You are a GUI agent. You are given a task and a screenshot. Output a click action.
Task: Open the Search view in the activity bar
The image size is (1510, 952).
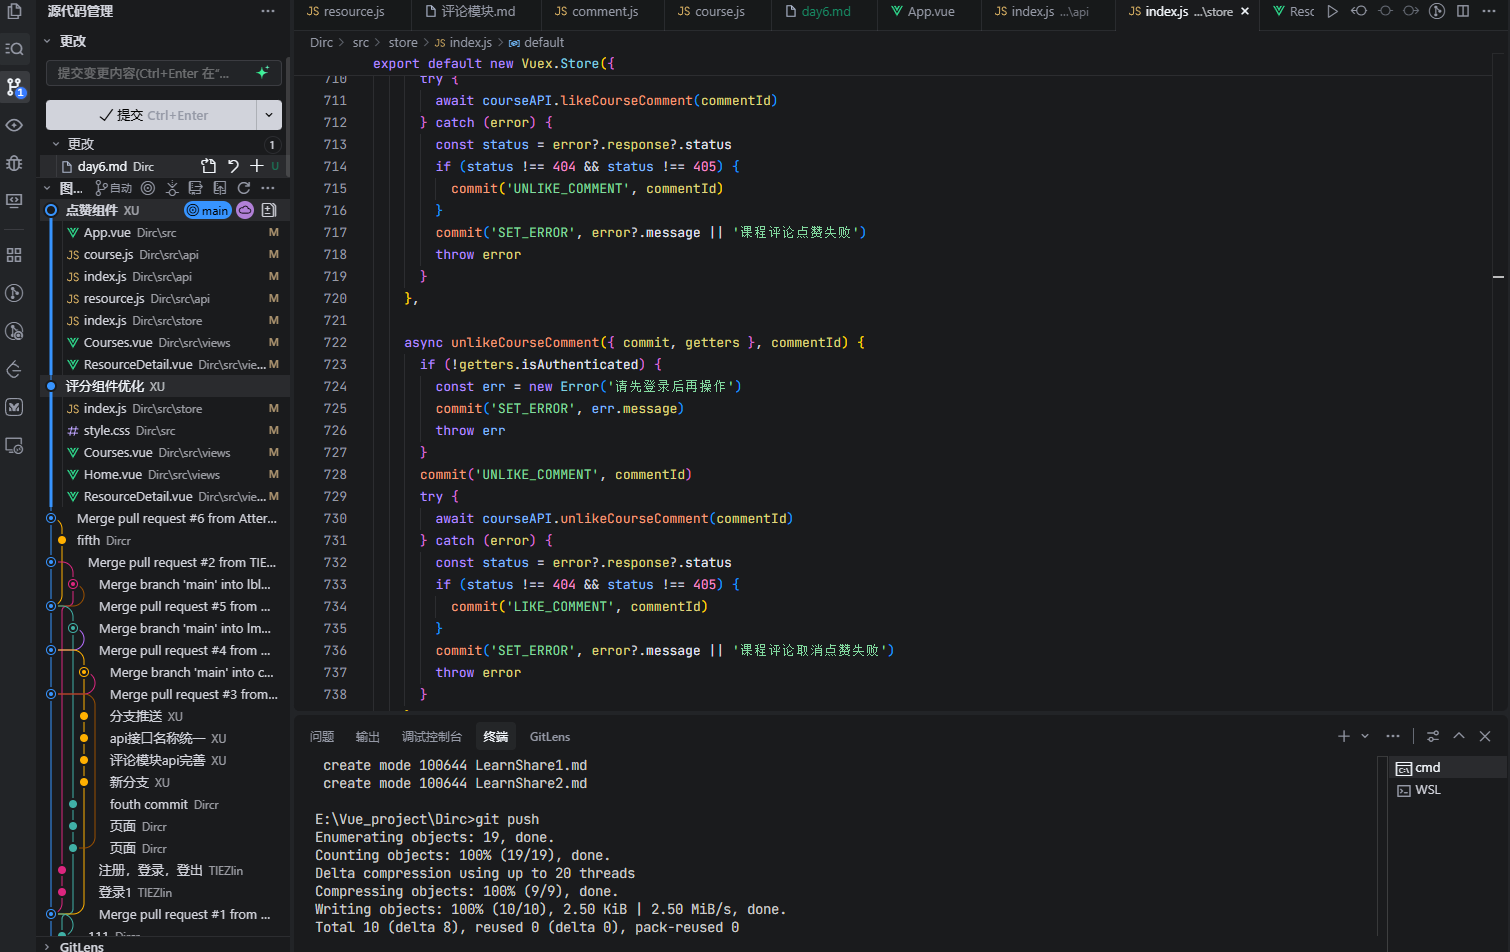tap(14, 48)
